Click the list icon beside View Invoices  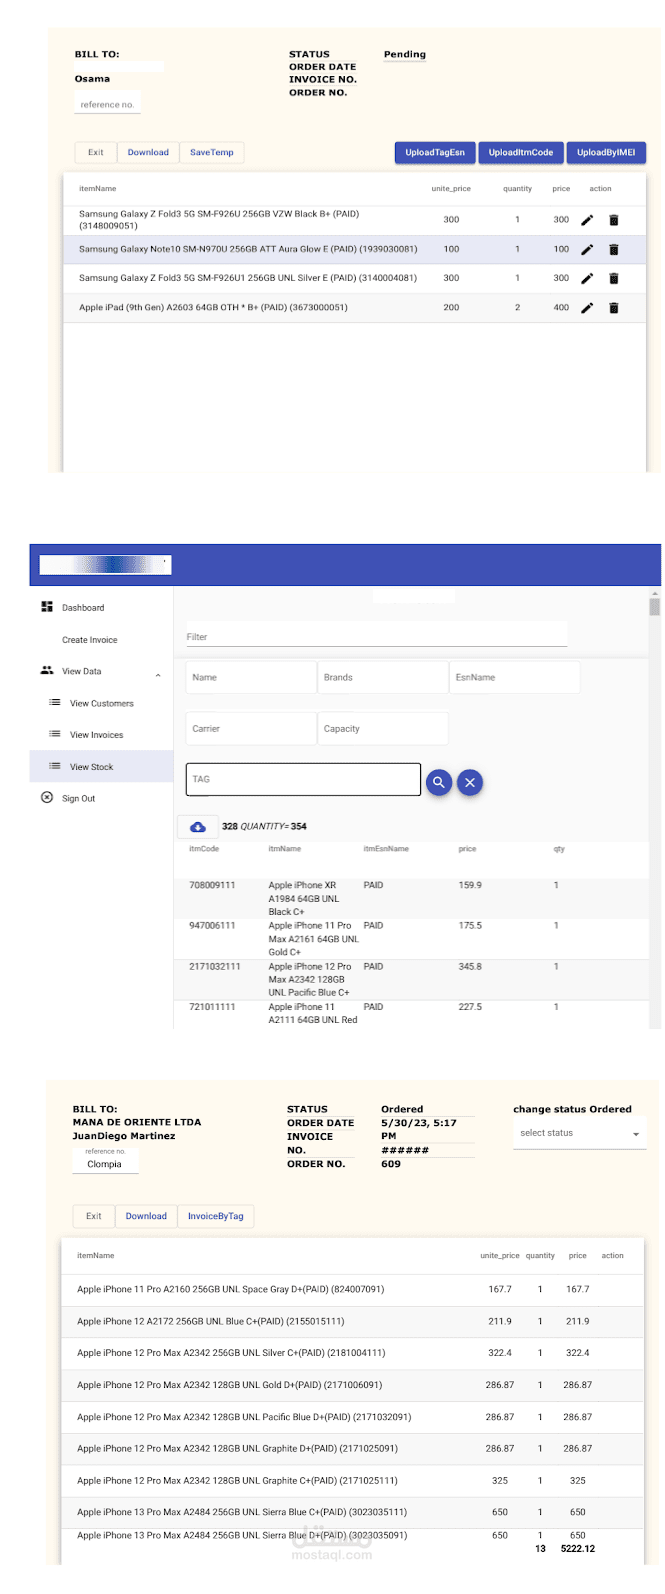(55, 734)
